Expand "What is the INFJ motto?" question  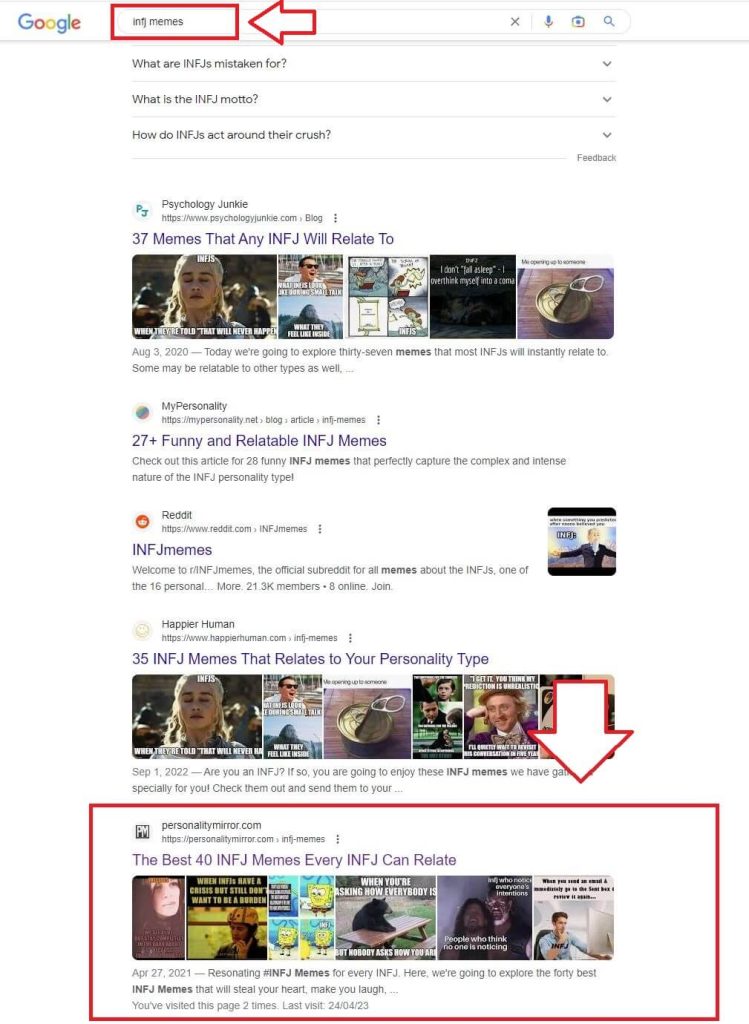(x=374, y=99)
